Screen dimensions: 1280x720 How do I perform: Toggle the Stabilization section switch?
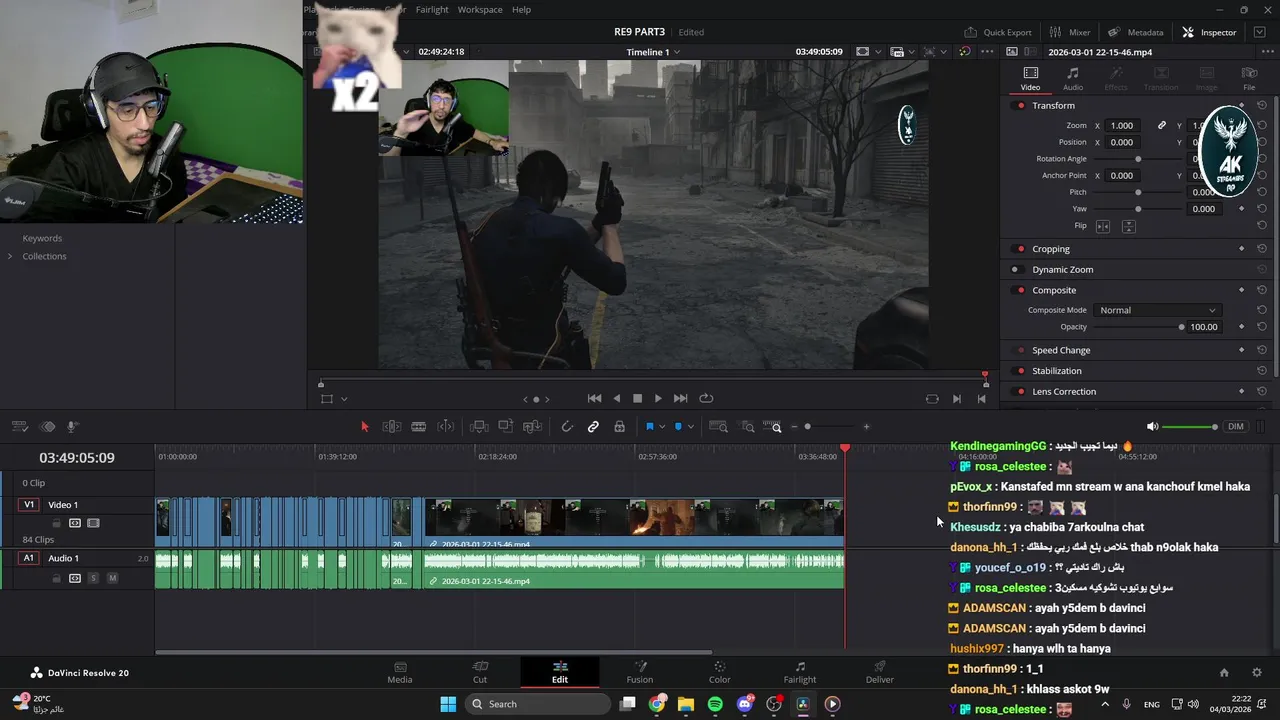(1020, 371)
